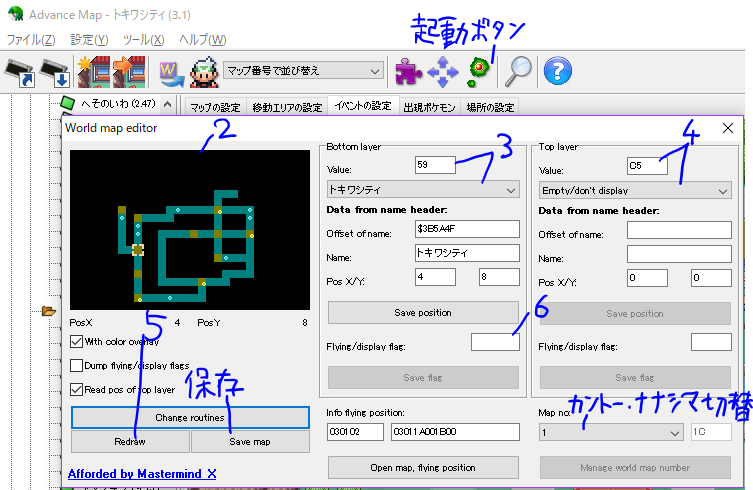Open Afforded by Mastermind_X link
The image size is (753, 490).
[x=142, y=474]
